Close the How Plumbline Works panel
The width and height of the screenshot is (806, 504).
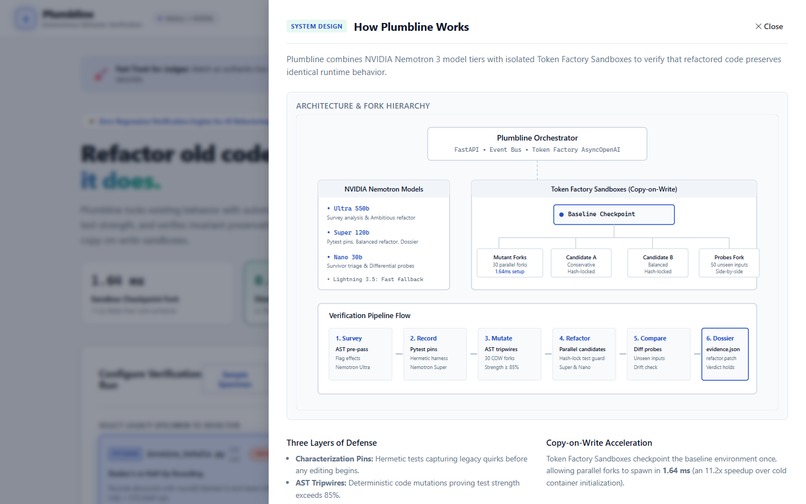pyautogui.click(x=768, y=26)
